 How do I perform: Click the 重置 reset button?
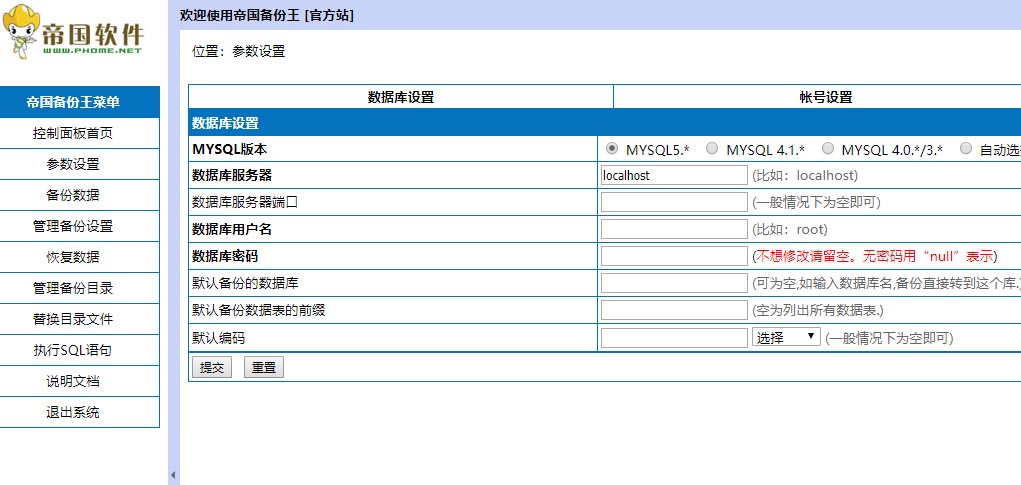point(264,367)
